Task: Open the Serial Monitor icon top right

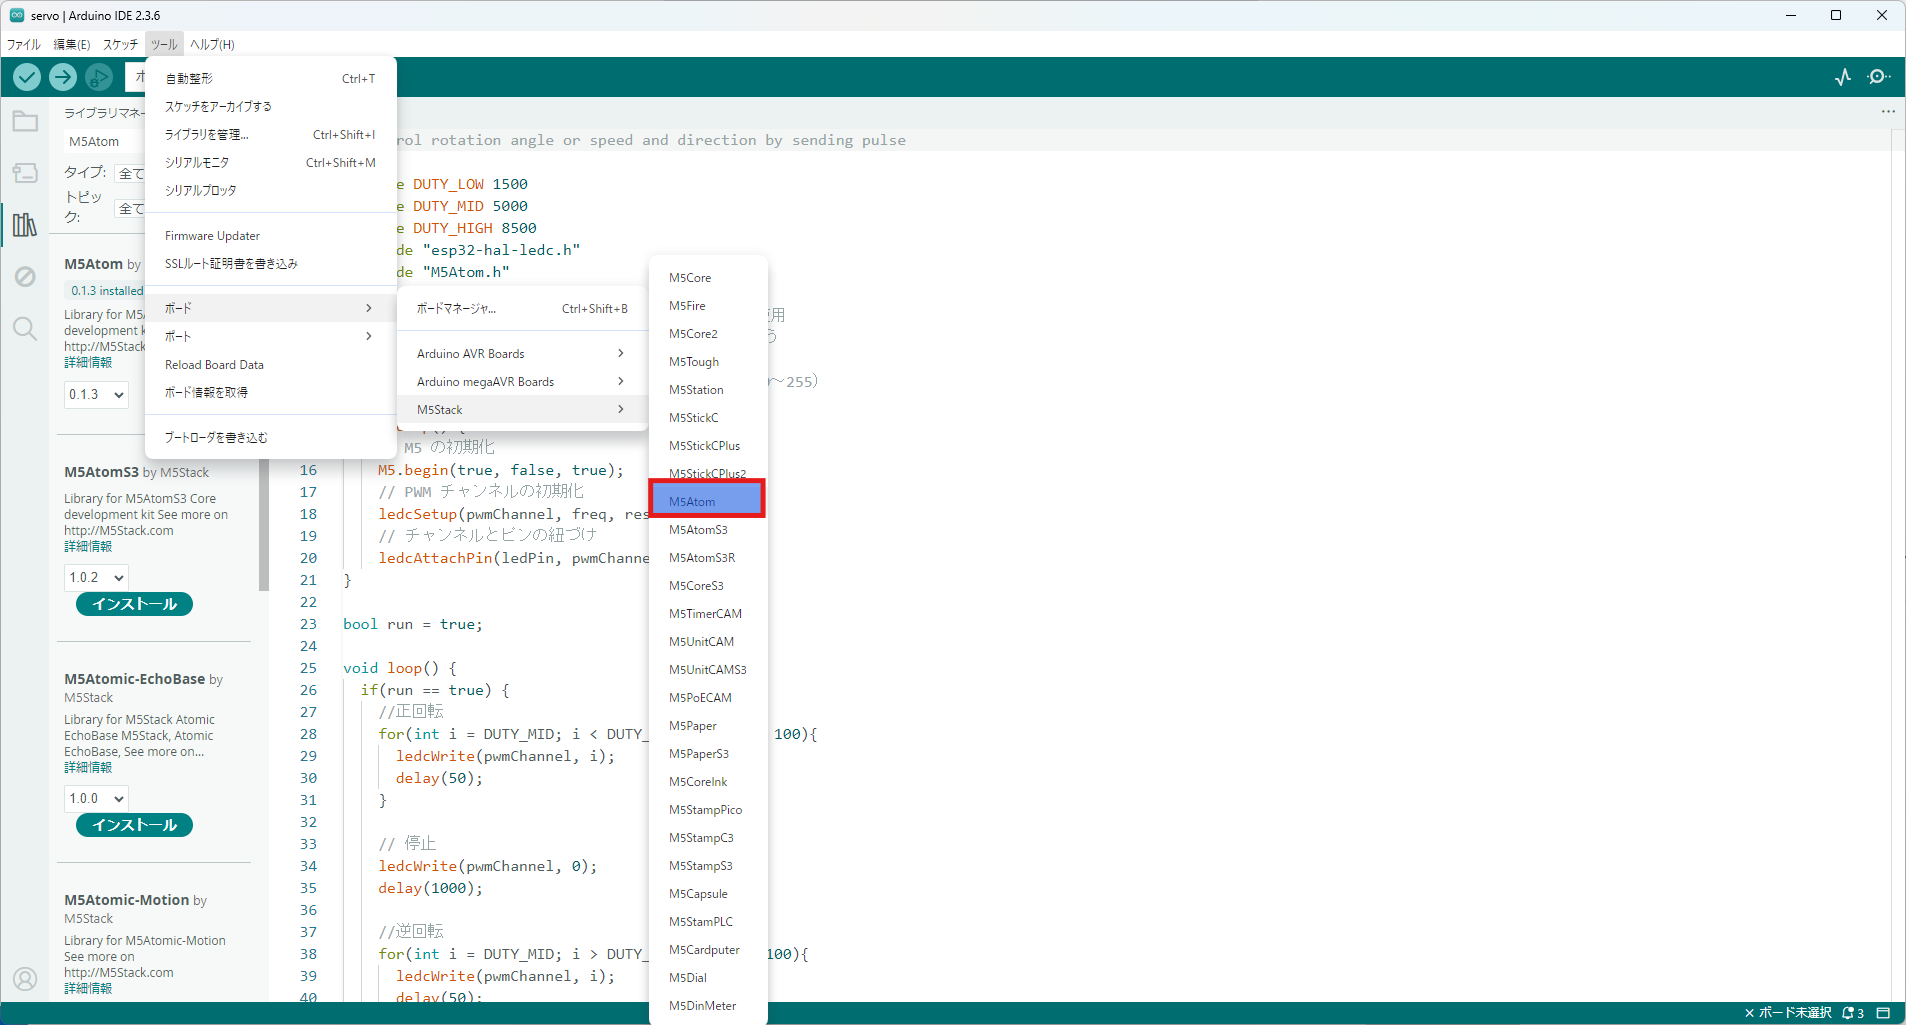Action: coord(1879,76)
